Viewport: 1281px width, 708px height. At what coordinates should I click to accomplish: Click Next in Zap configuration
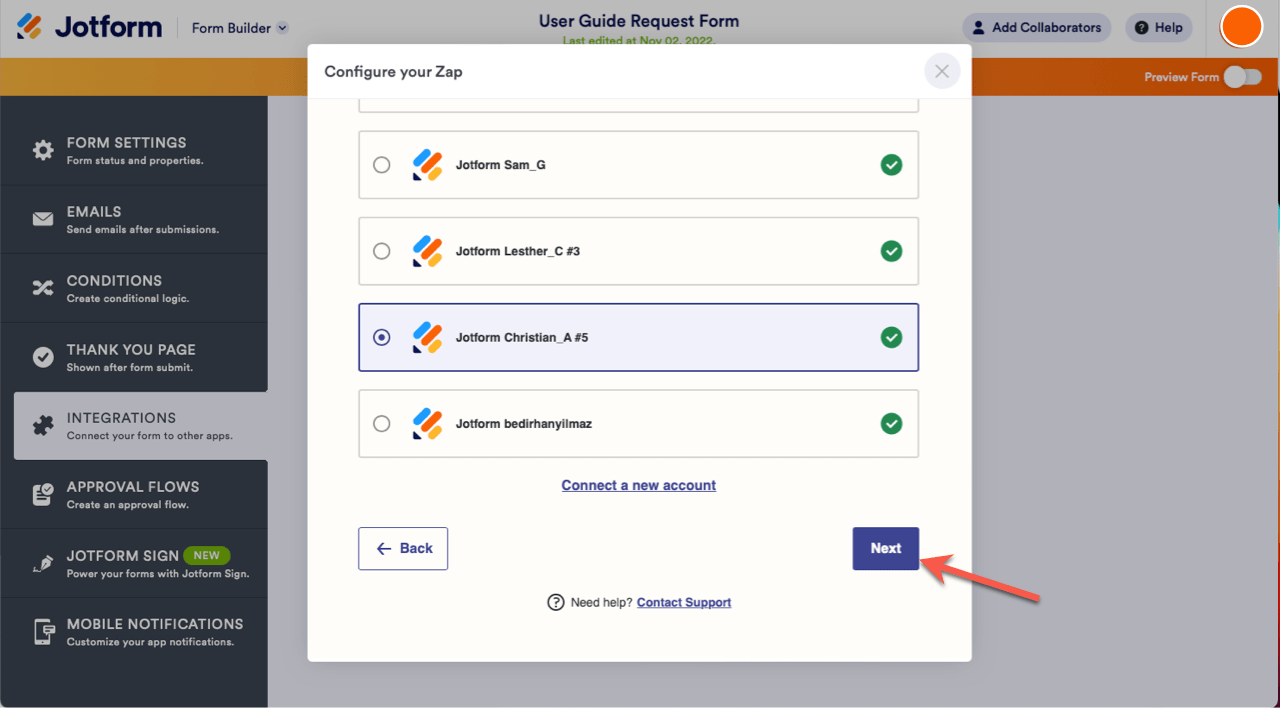tap(885, 548)
